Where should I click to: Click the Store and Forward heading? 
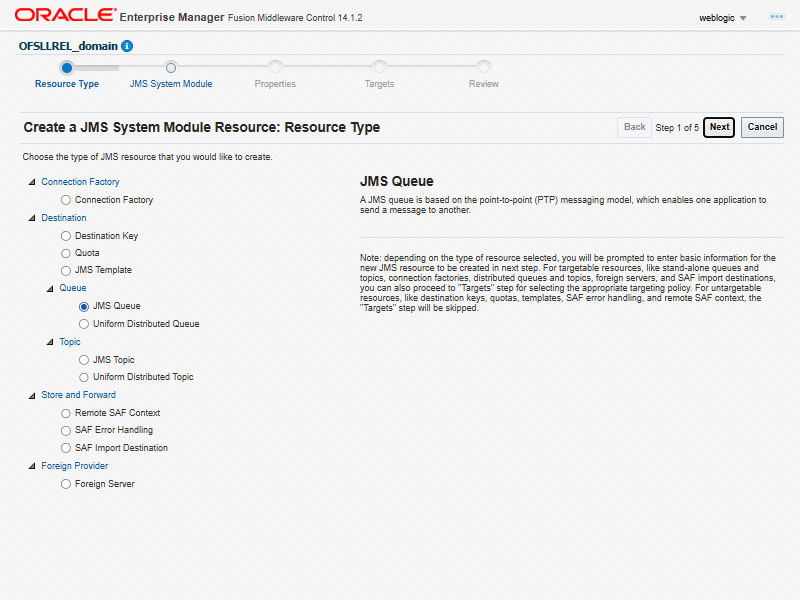(x=79, y=395)
